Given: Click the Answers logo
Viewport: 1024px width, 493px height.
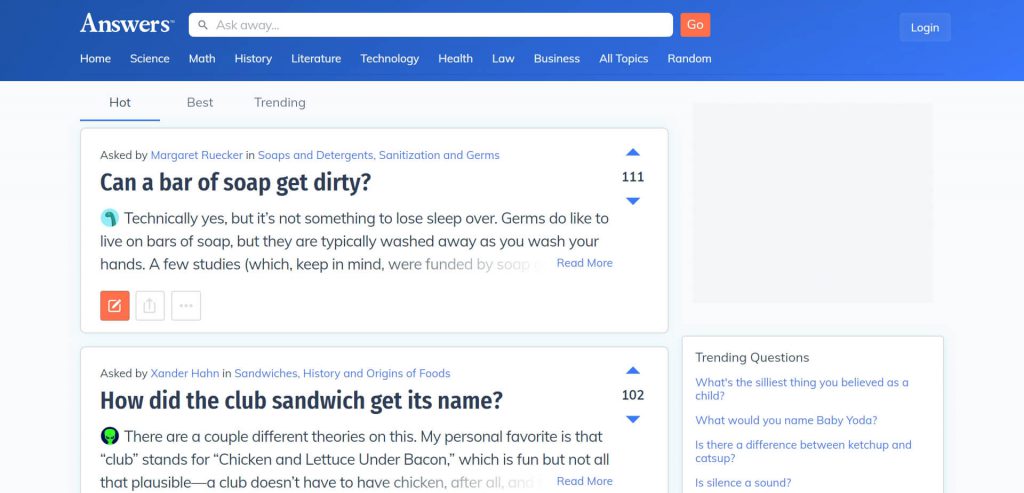Looking at the screenshot, I should (x=126, y=23).
